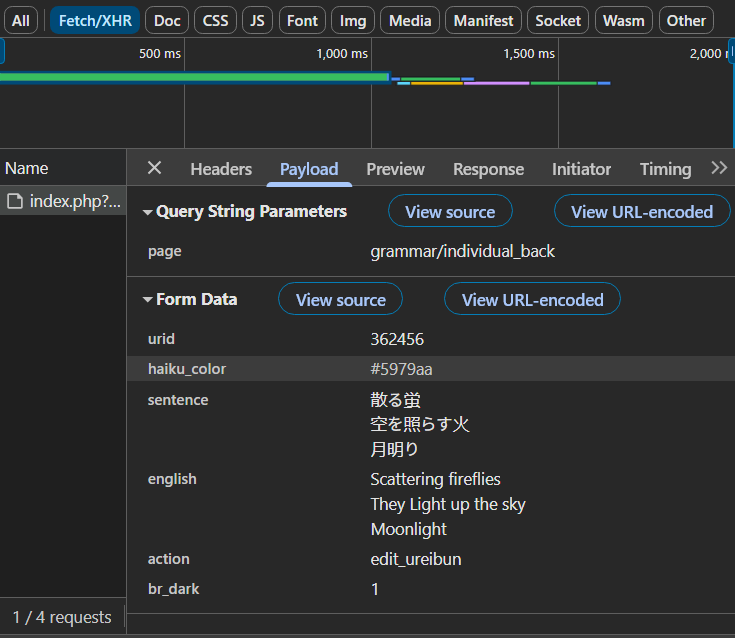This screenshot has height=638, width=735.
Task: Enable the CSS request filter
Action: pos(215,20)
